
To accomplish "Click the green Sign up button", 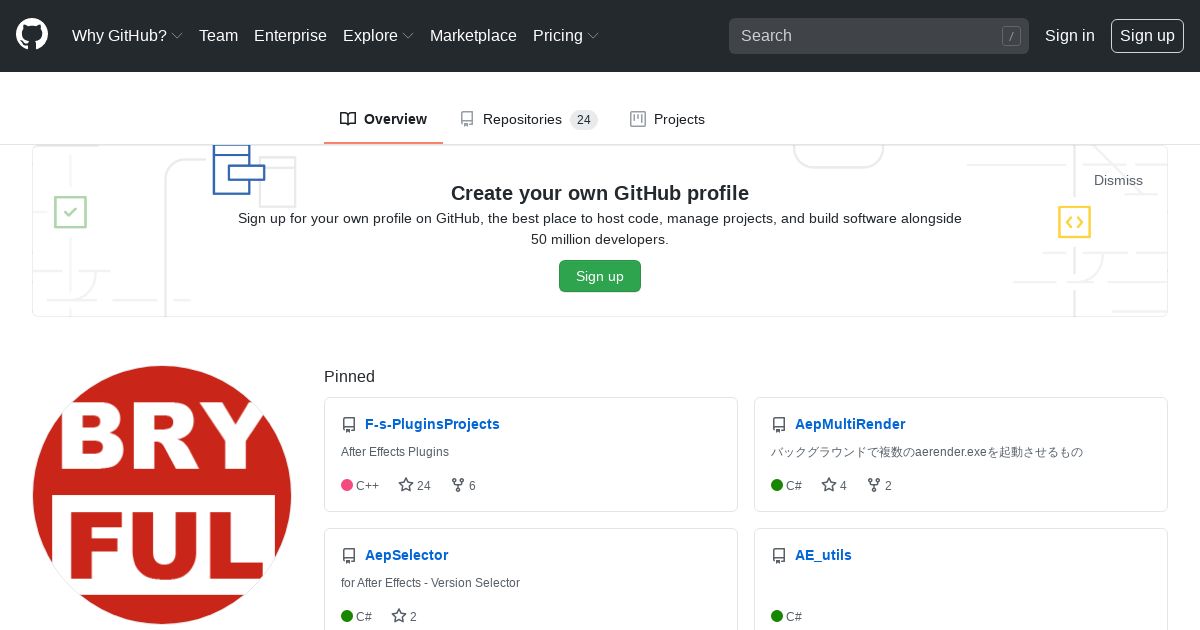I will 600,276.
